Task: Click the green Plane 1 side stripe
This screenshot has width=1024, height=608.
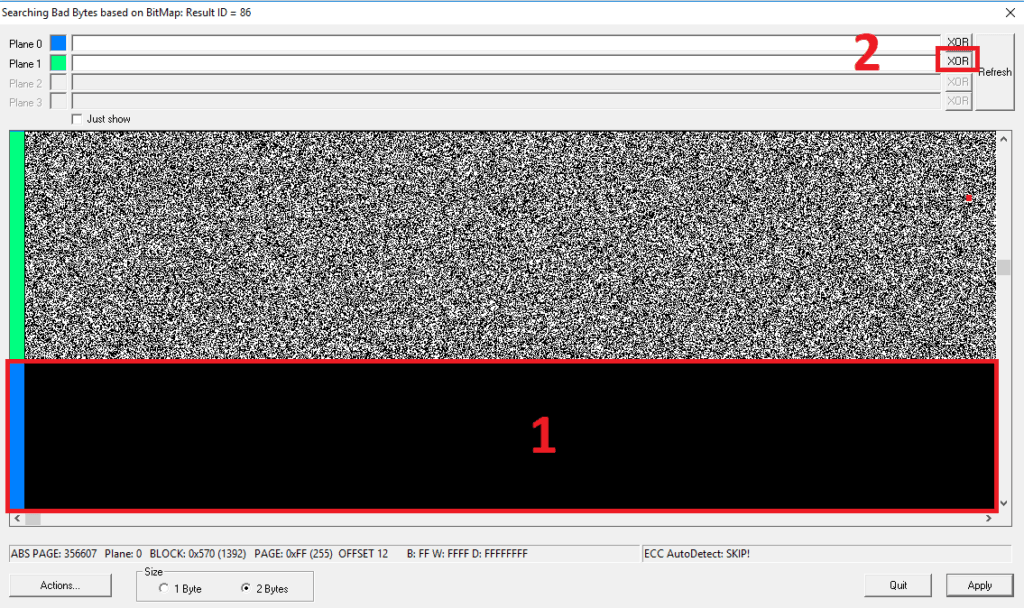Action: point(17,245)
